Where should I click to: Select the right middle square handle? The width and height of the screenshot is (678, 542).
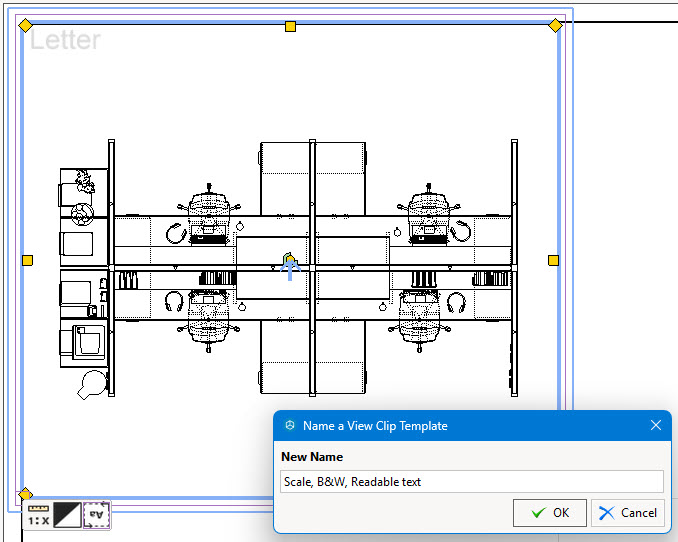click(x=553, y=260)
